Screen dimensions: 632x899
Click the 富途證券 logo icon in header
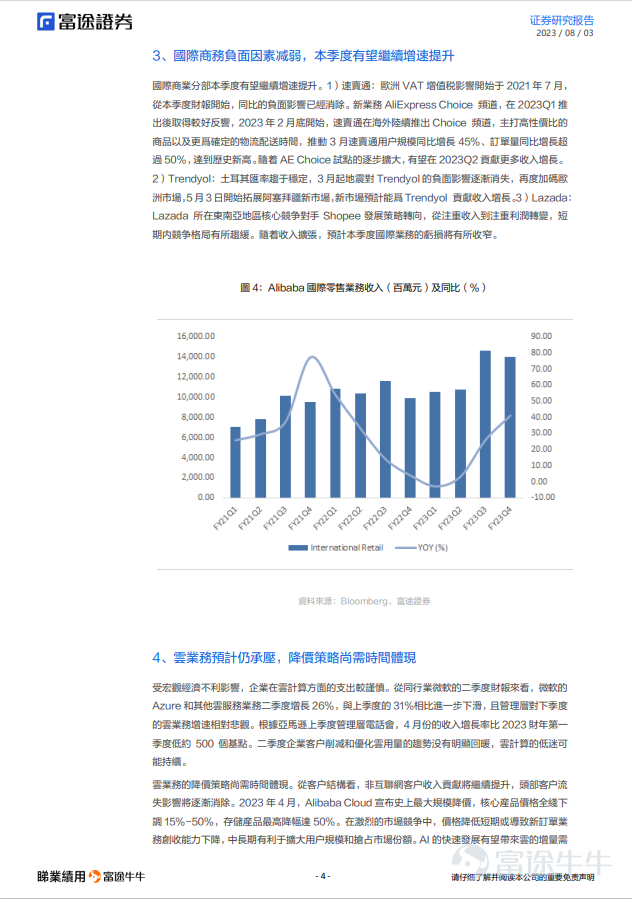[46, 22]
